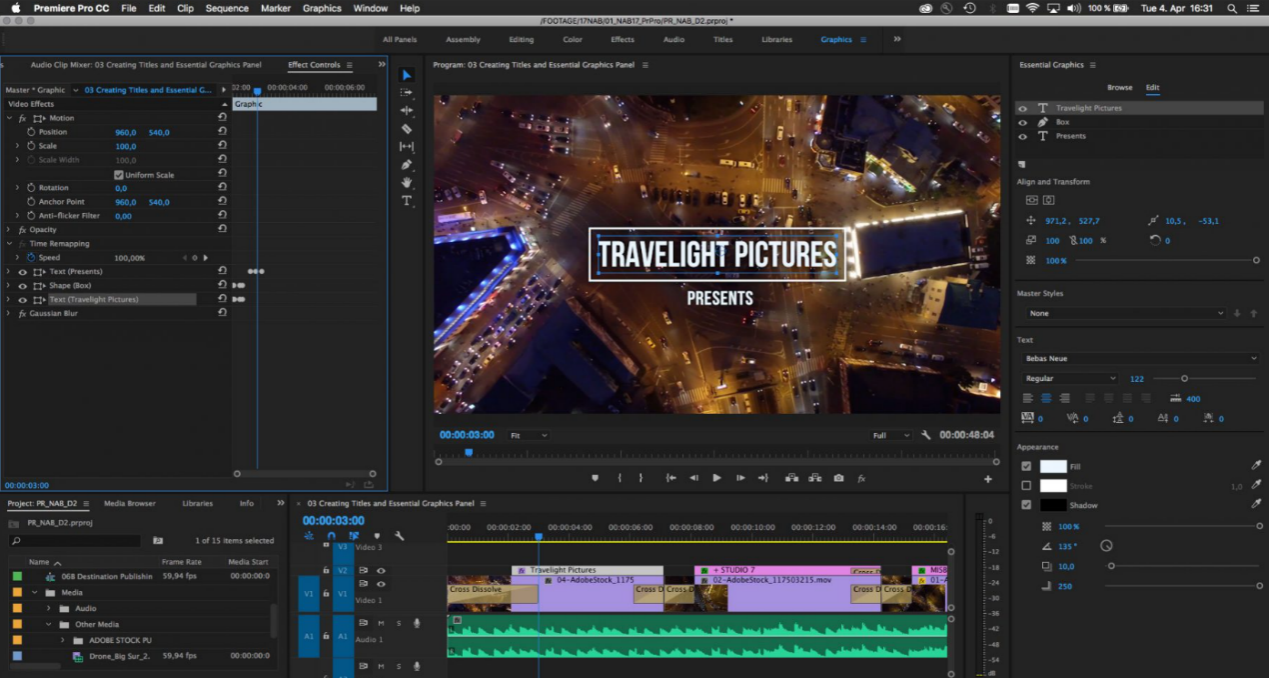
Task: Click the white Fill color swatch
Action: coord(1053,466)
